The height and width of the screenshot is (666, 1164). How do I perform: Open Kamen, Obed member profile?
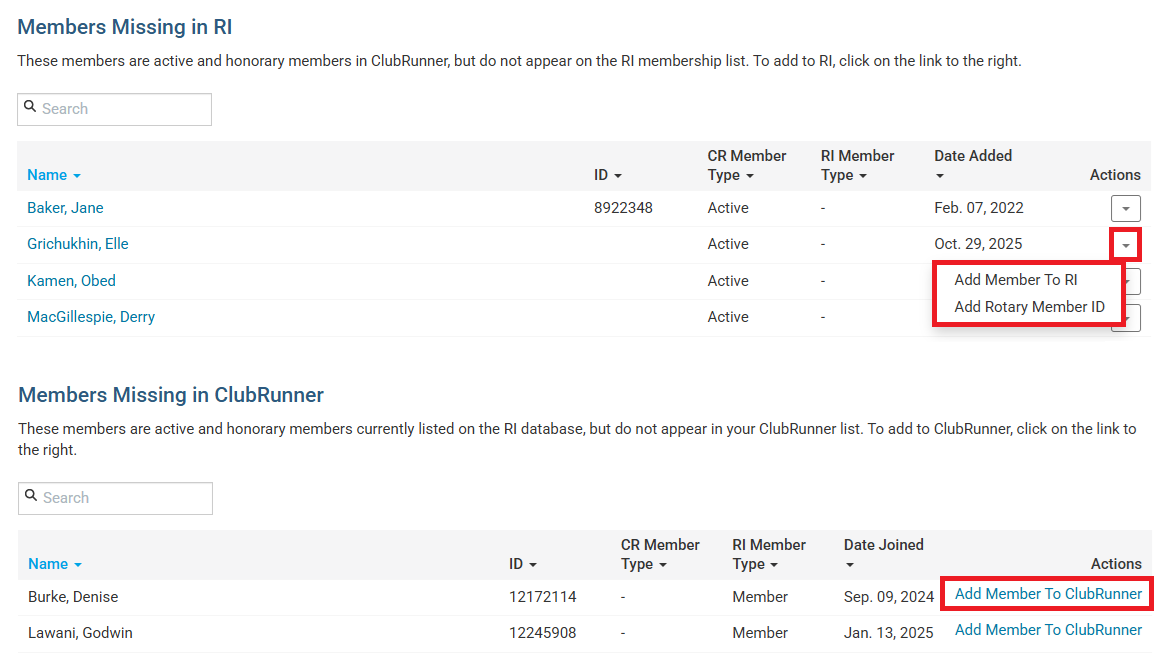pos(71,281)
